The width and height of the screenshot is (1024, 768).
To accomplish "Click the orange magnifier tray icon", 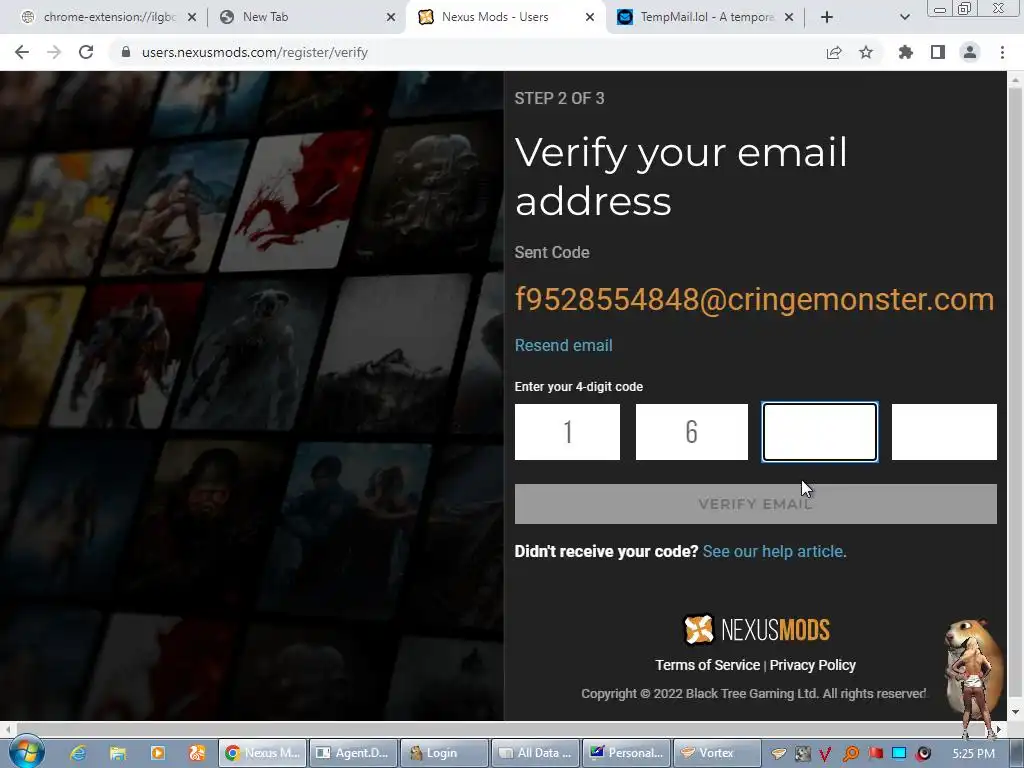I will tap(850, 754).
